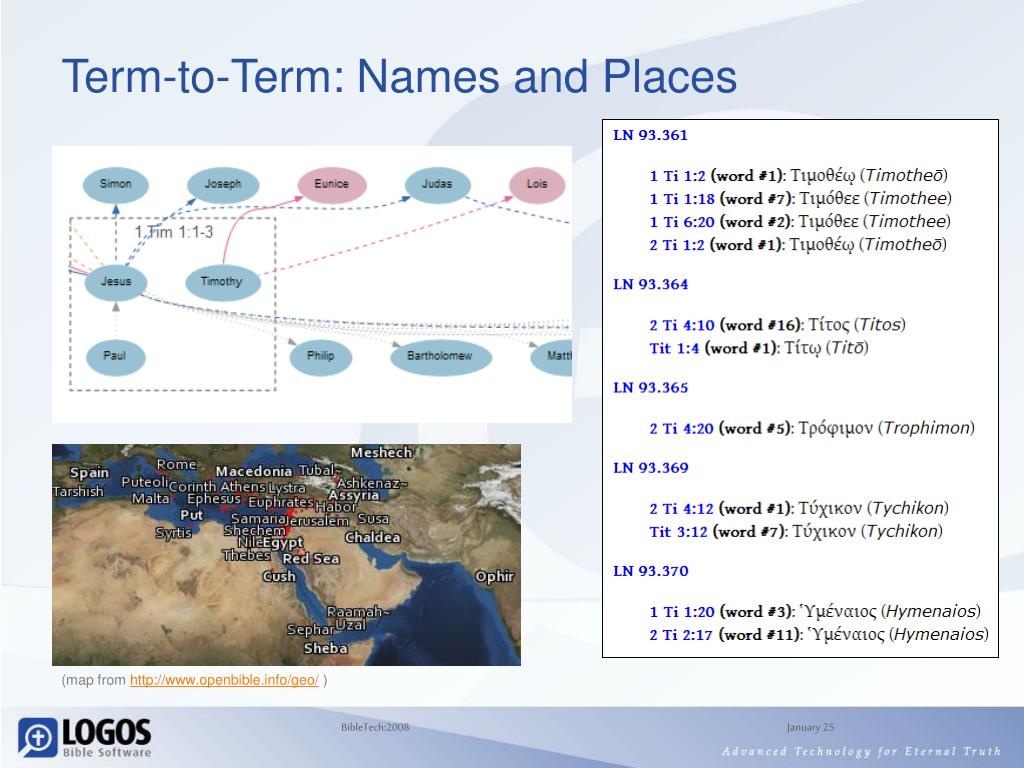Screen dimensions: 1024x768
Task: Click the Chaldea map label
Action: [x=372, y=537]
